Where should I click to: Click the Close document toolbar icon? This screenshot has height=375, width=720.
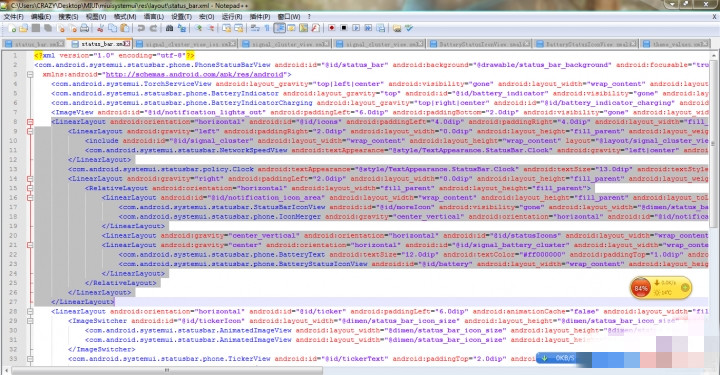60,28
